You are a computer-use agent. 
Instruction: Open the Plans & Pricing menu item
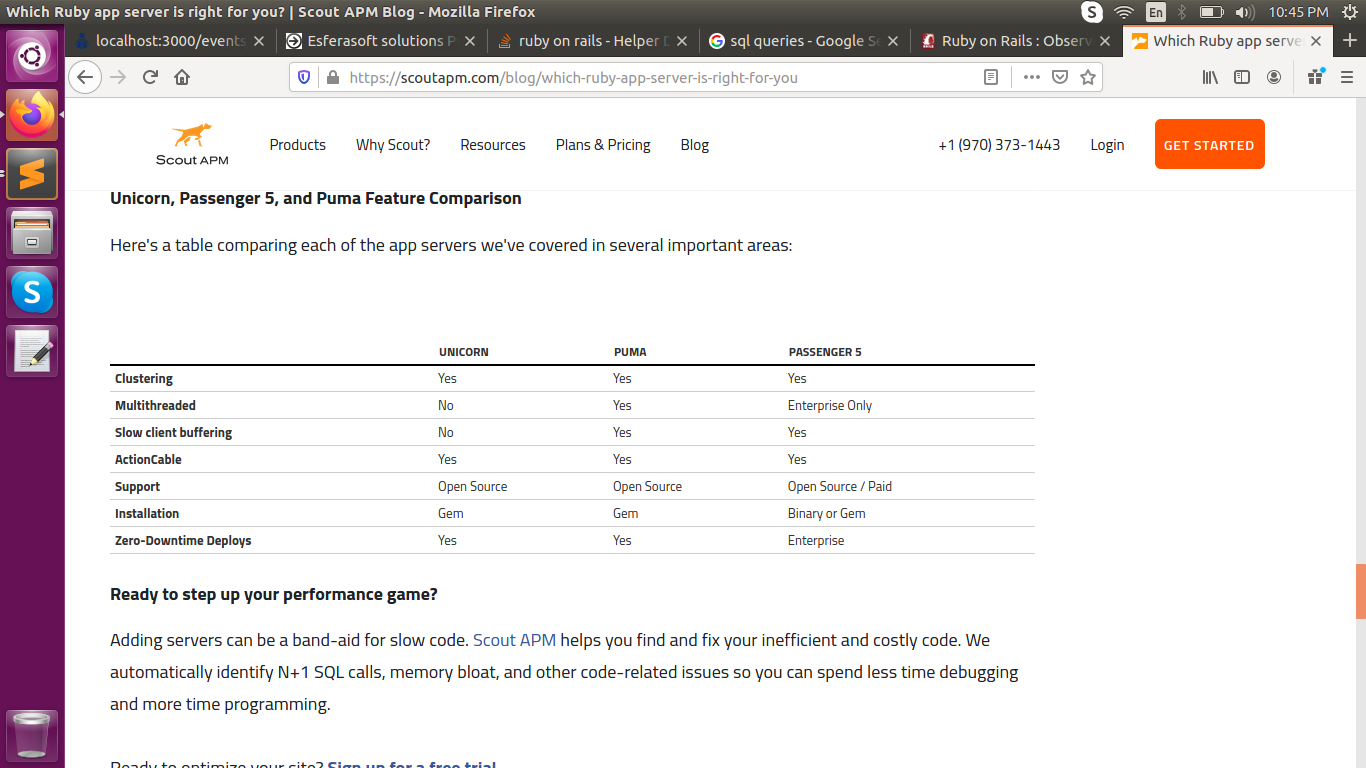point(603,145)
